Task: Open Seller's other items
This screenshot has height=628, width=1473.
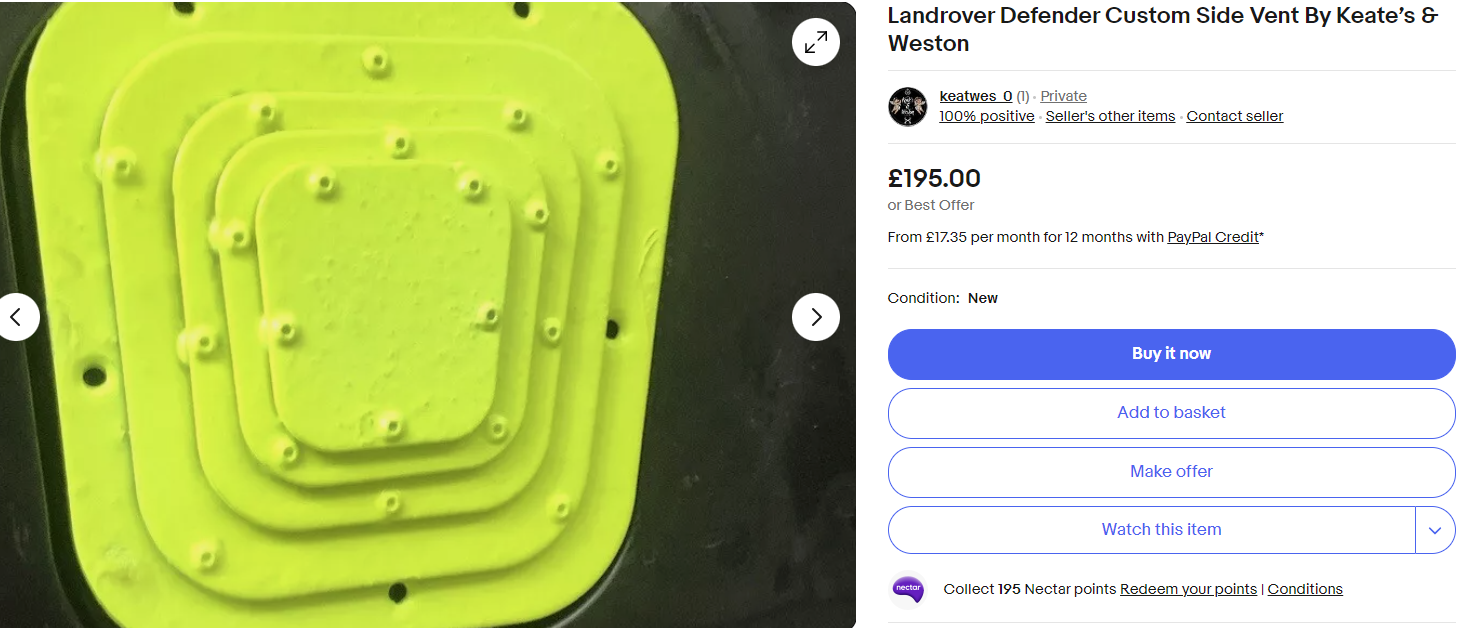Action: (1110, 116)
